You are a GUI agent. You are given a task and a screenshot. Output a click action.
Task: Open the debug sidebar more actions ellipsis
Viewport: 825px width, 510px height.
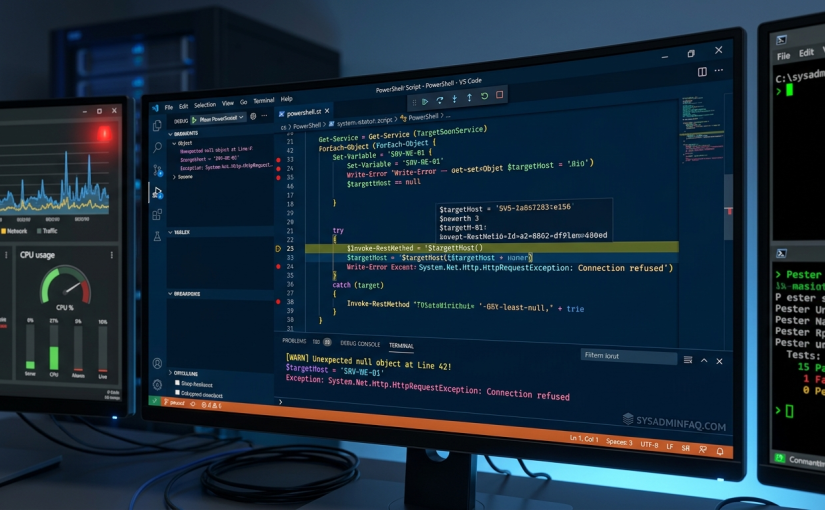click(x=264, y=116)
